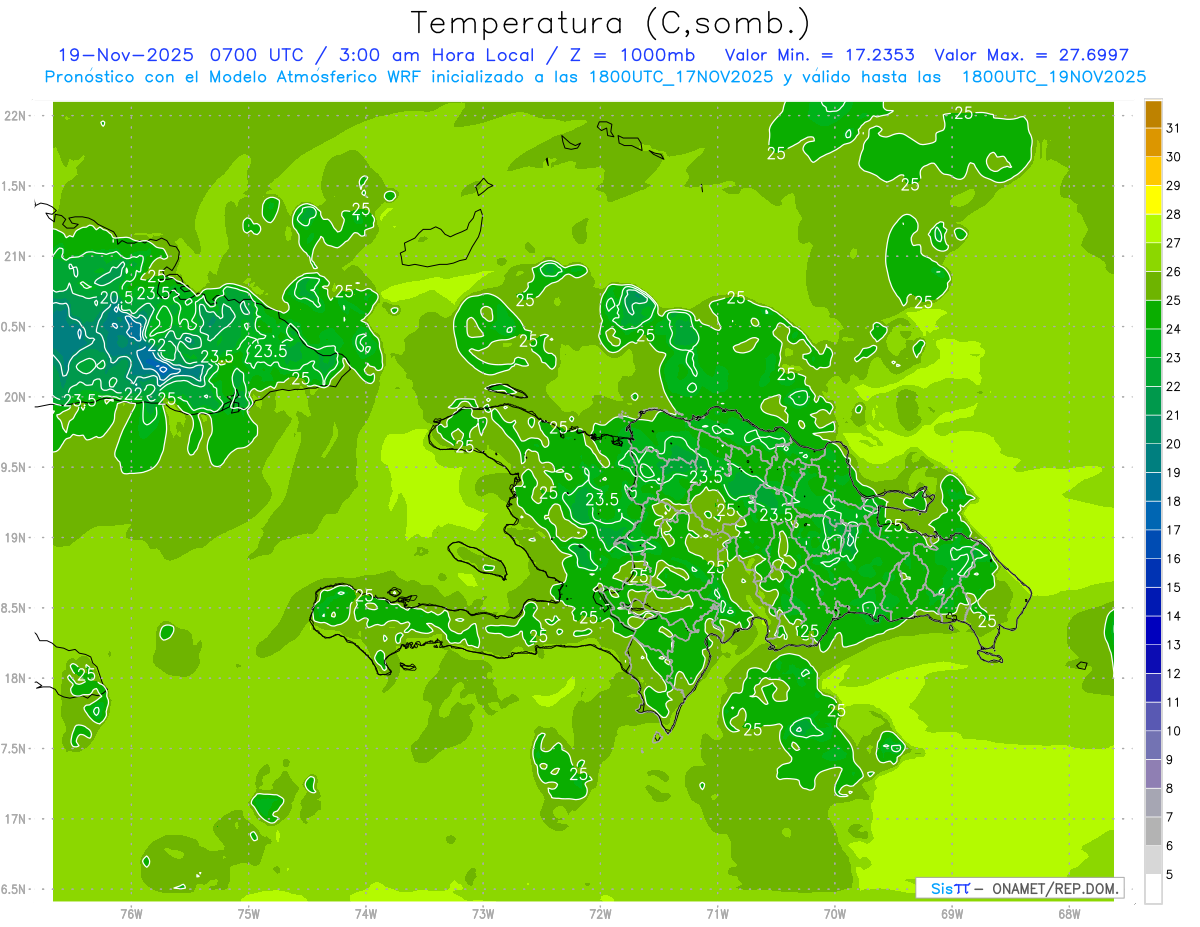This screenshot has width=1200, height=927.
Task: Click the dark orange swatch above legend value 31
Action: click(x=1153, y=113)
